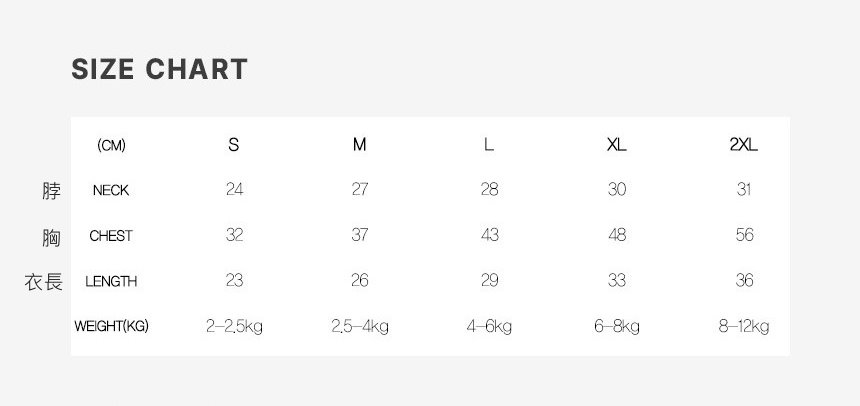Select the M size column header
This screenshot has height=406, width=860.
[x=360, y=144]
